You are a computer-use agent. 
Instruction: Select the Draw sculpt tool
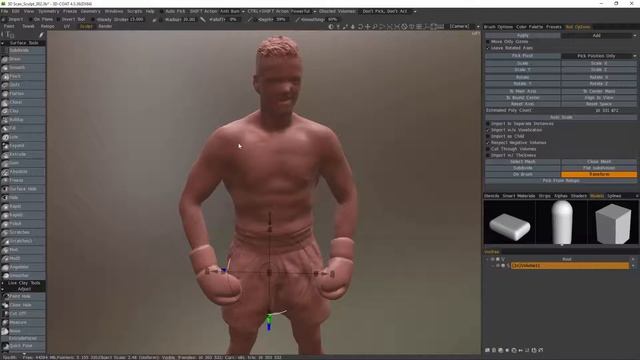click(x=23, y=59)
